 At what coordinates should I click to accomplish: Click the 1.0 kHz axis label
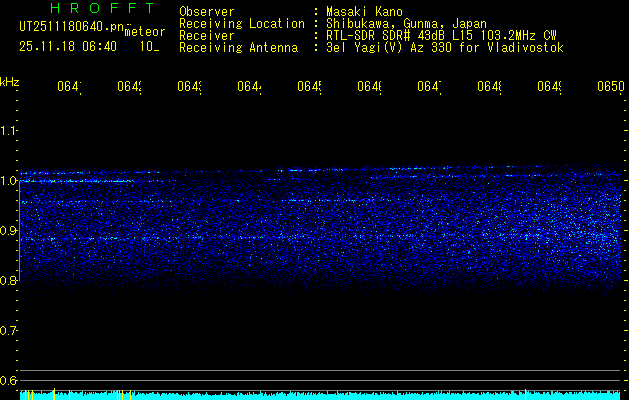point(8,181)
